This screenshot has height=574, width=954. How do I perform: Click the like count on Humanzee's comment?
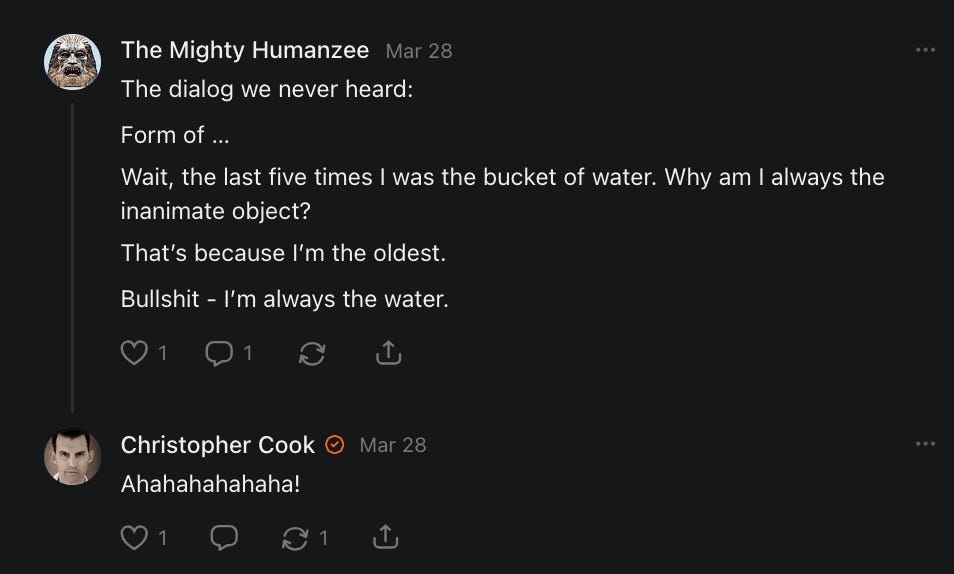point(162,353)
